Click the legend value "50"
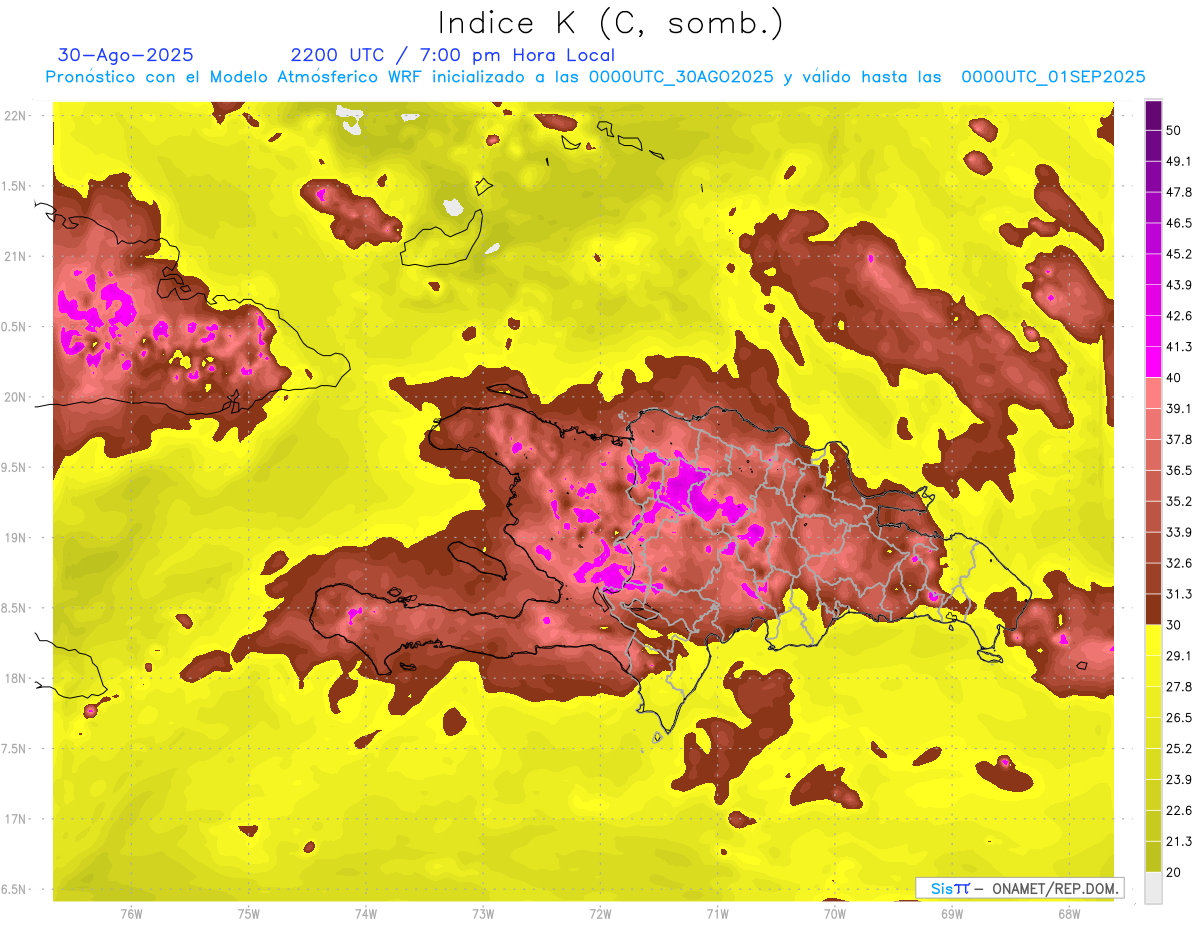Viewport: 1200px width, 927px height. coord(1174,130)
